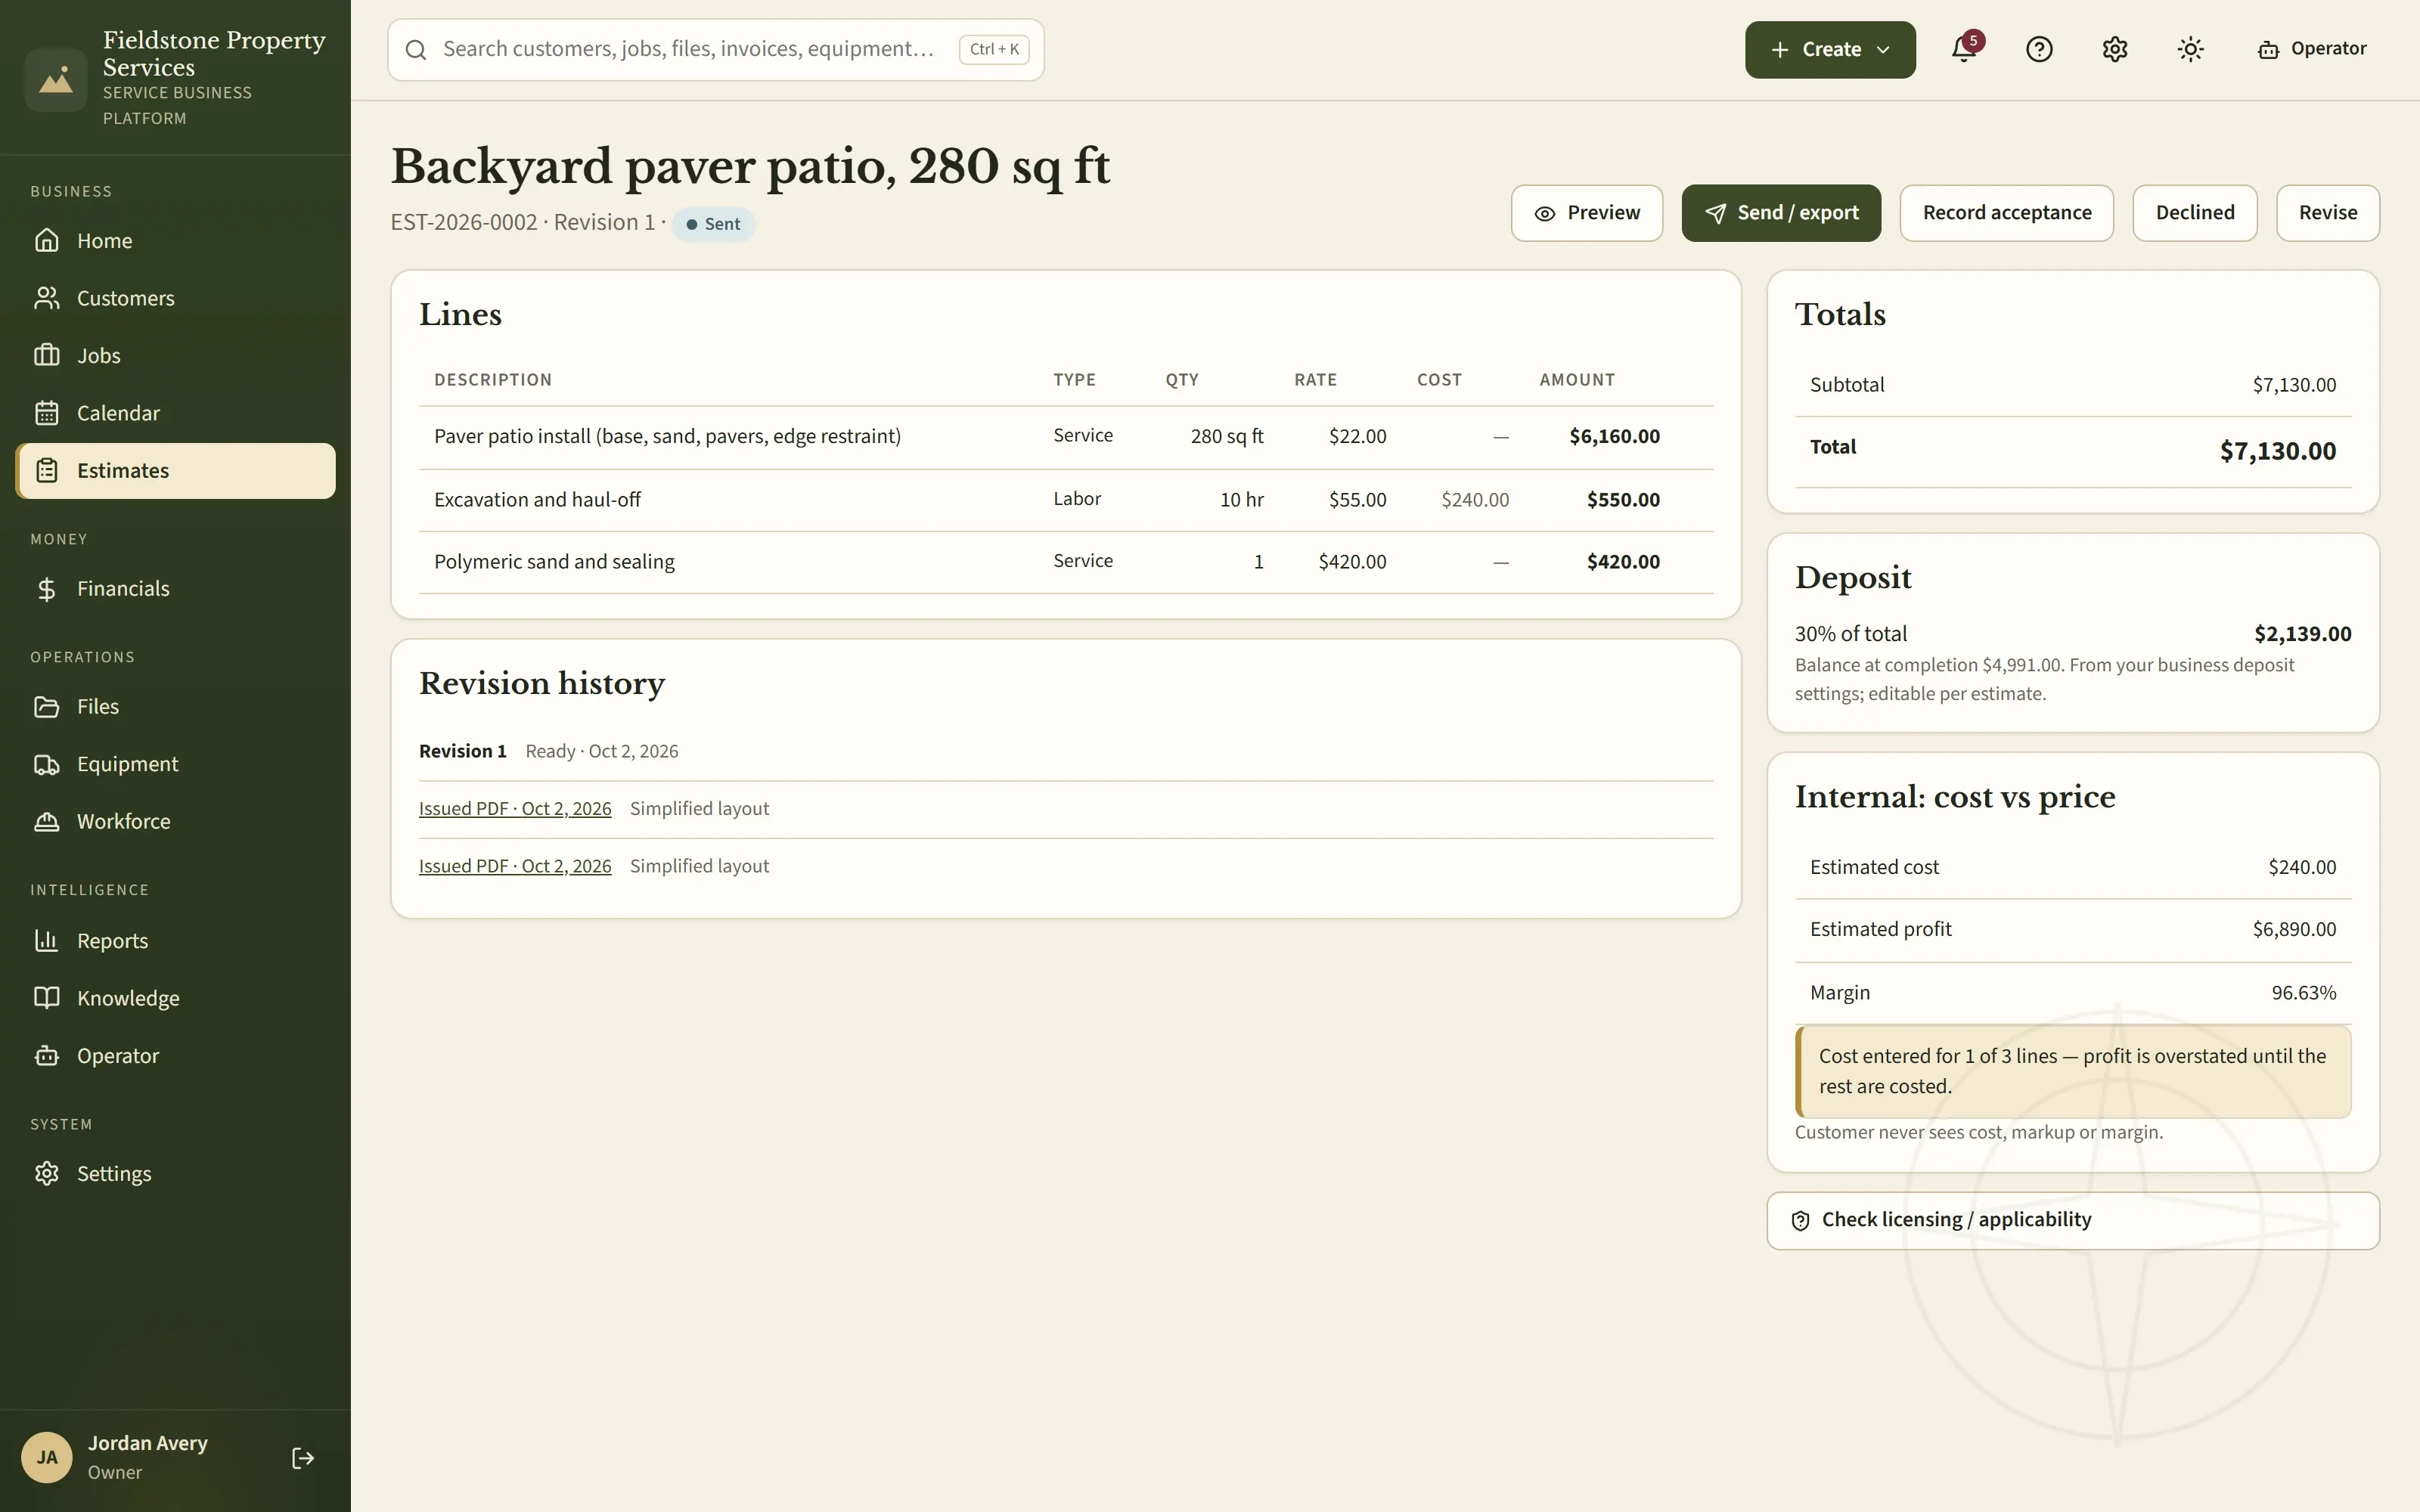Click the $6,160.00 amount cell

(x=1614, y=437)
